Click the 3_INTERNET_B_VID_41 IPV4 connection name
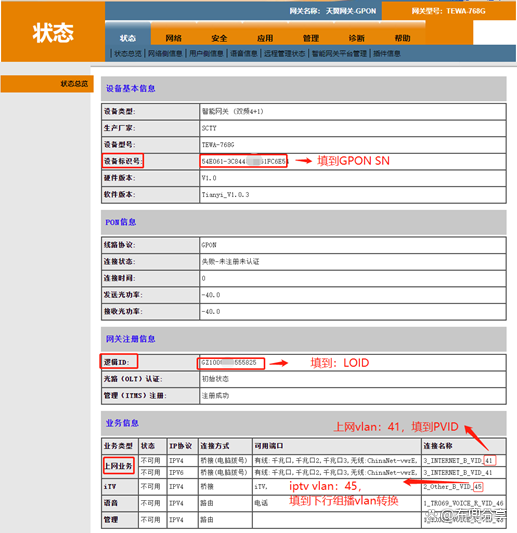This screenshot has width=517, height=533. (458, 461)
